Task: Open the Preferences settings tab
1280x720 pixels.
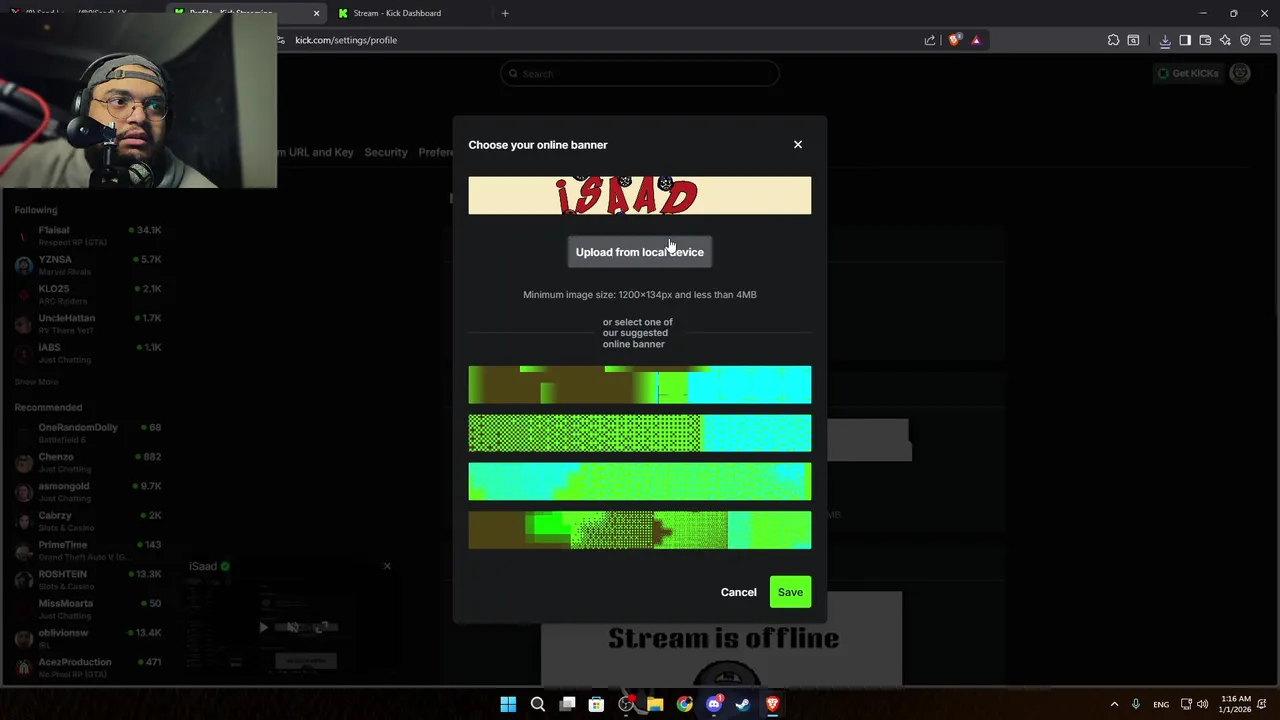Action: [x=436, y=152]
